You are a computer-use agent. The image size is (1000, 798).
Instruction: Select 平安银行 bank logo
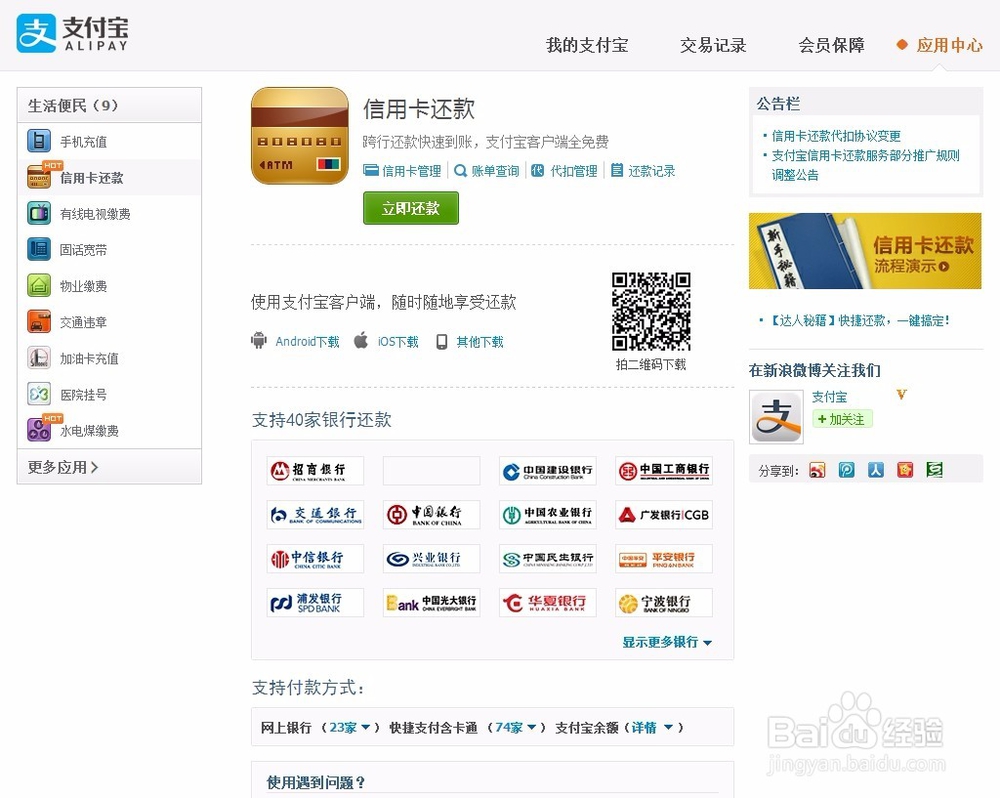[x=664, y=559]
